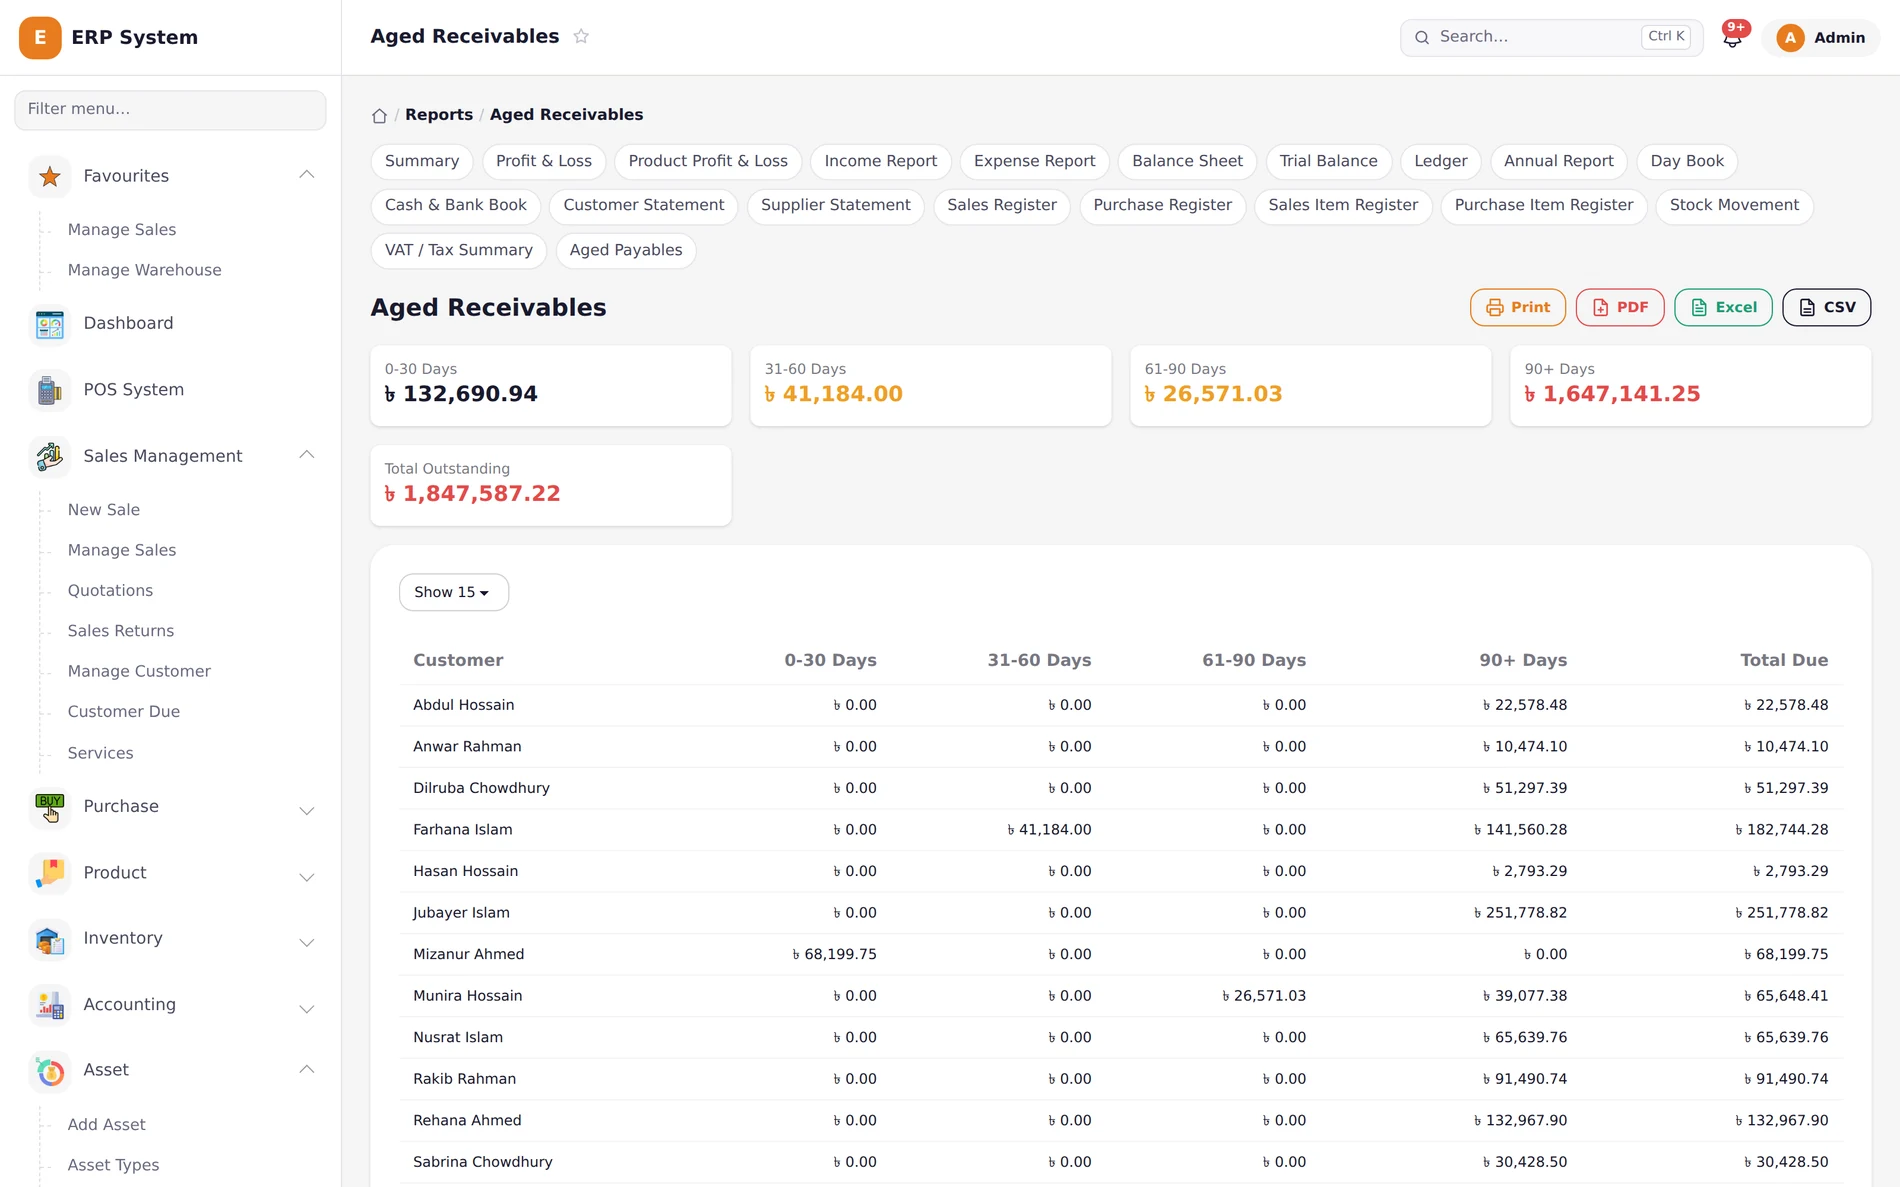Go to home via breadcrumb house icon
This screenshot has width=1900, height=1187.
coord(379,115)
